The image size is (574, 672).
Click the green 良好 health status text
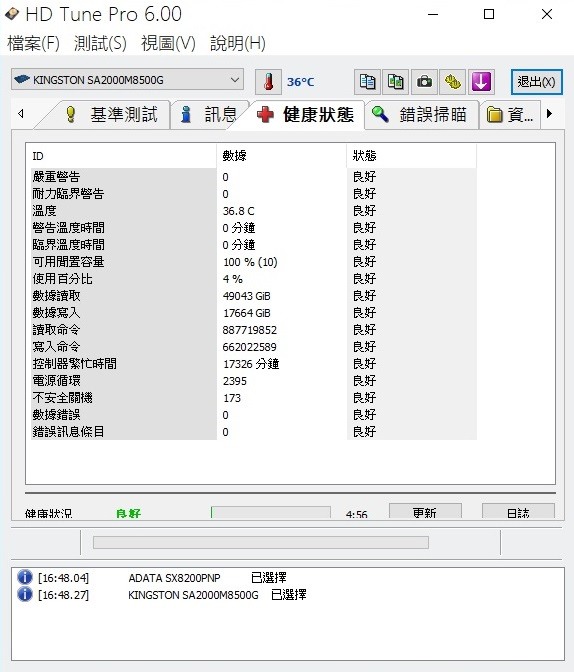coord(128,513)
